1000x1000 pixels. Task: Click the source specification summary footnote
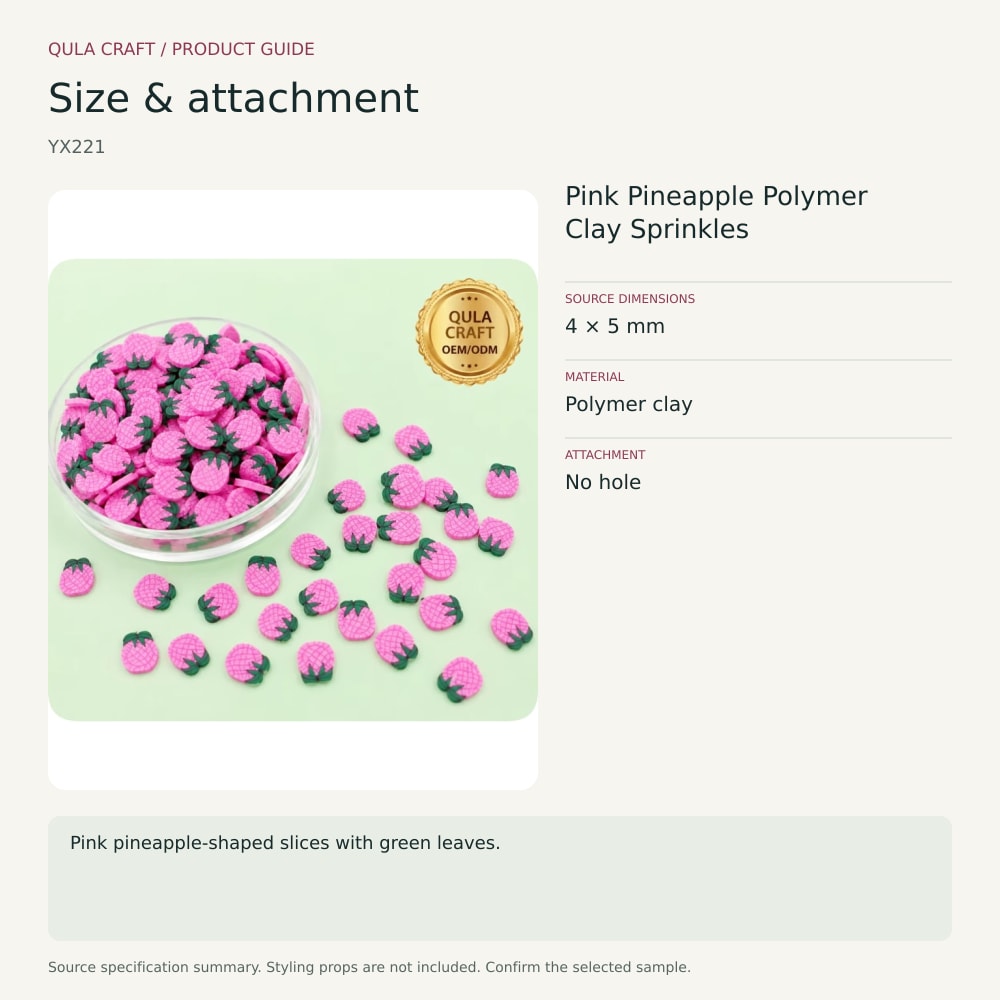[x=369, y=967]
